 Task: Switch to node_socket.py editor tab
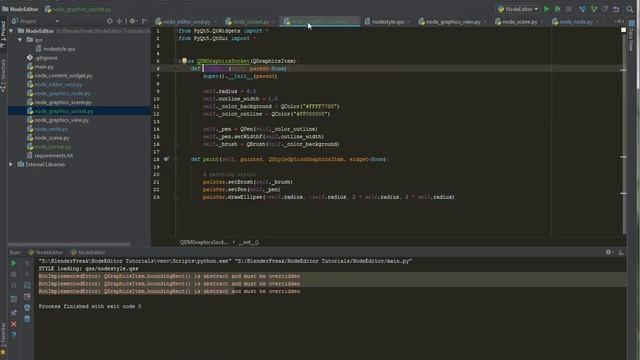point(251,22)
